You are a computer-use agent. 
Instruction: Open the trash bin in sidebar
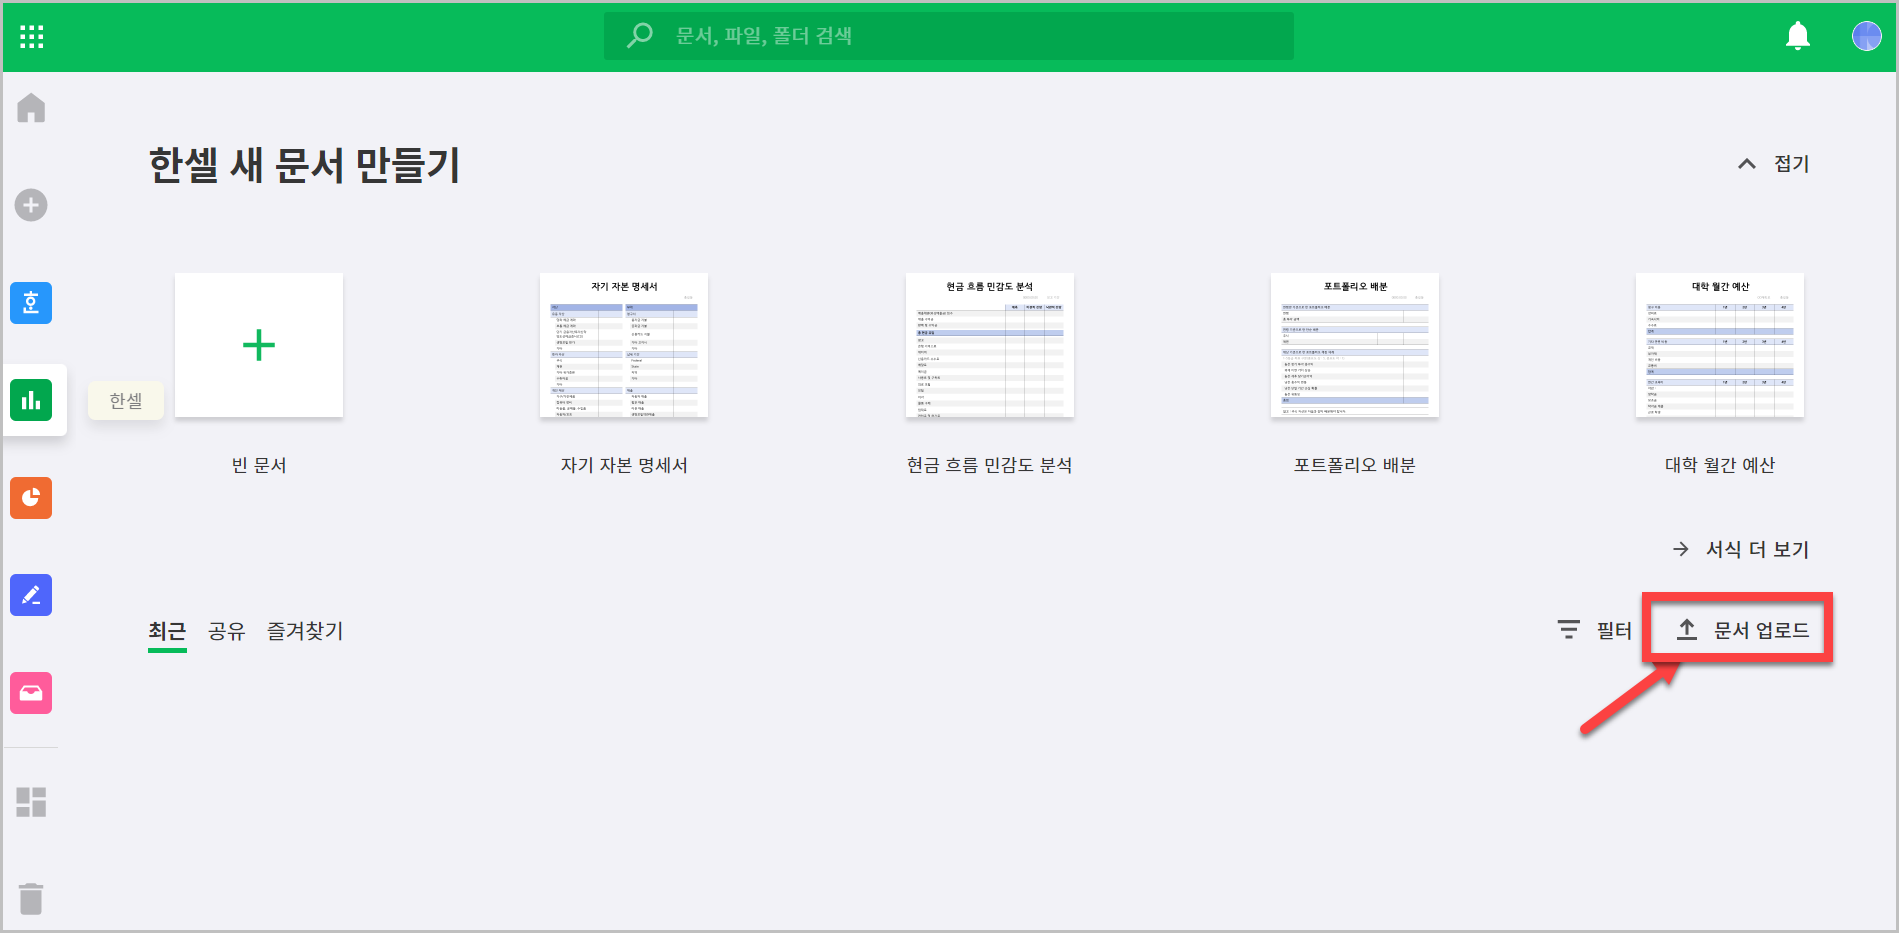[x=31, y=898]
